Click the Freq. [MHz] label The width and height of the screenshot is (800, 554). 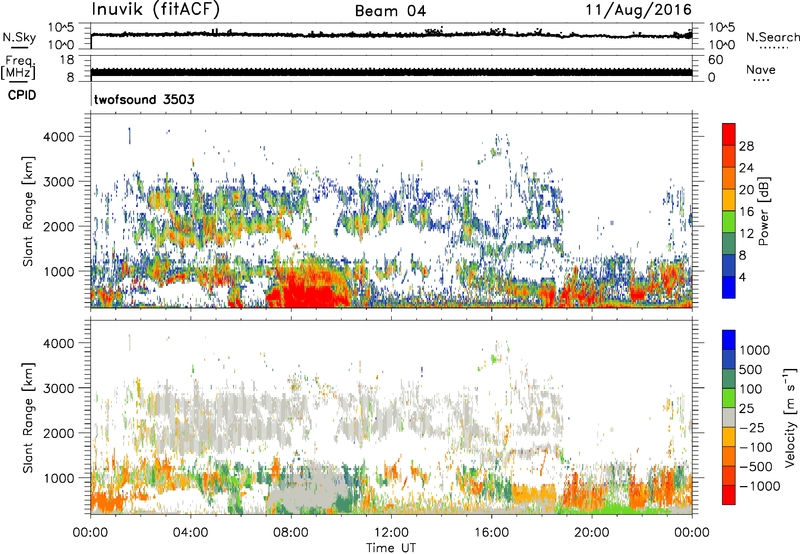18,68
